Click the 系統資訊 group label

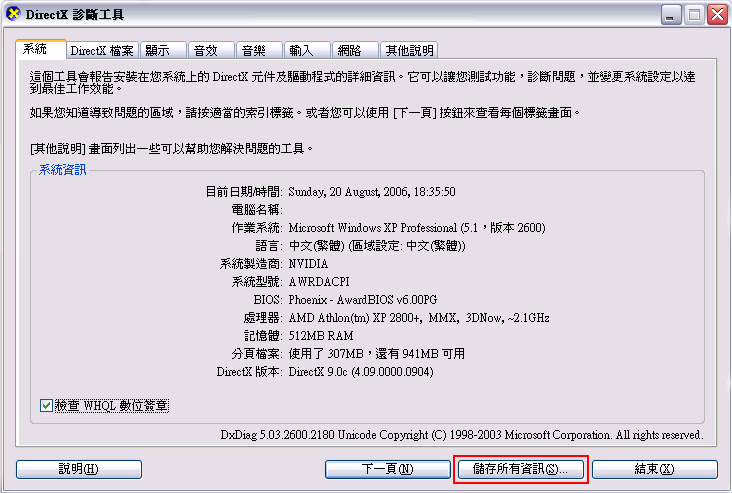pyautogui.click(x=63, y=169)
